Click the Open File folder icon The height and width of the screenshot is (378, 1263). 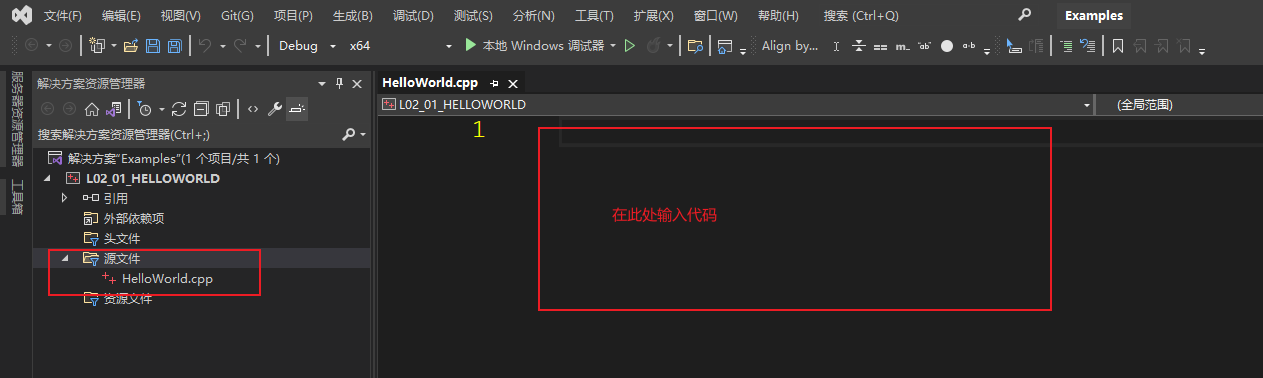click(x=130, y=46)
